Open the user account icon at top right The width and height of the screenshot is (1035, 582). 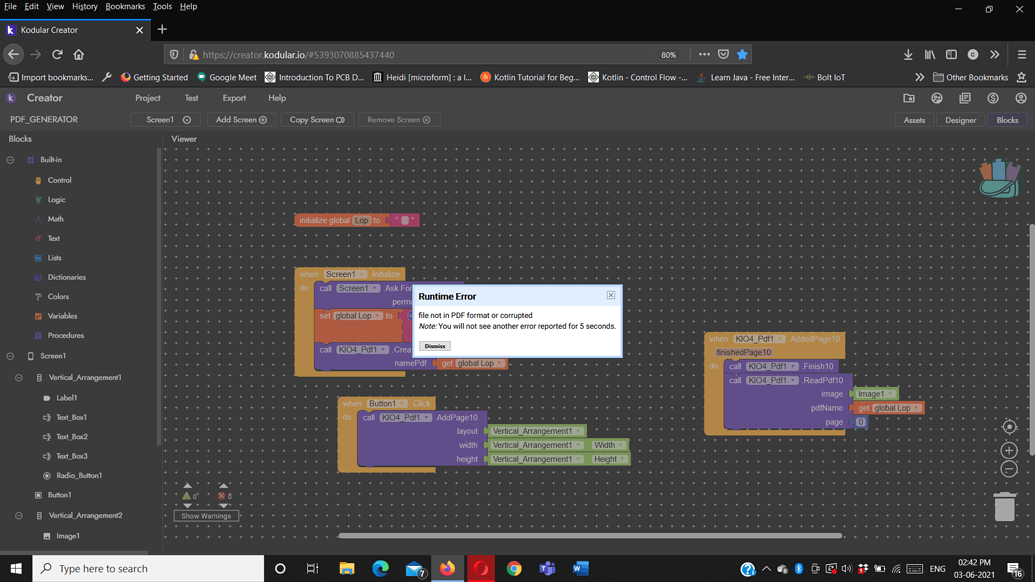pyautogui.click(x=1022, y=97)
